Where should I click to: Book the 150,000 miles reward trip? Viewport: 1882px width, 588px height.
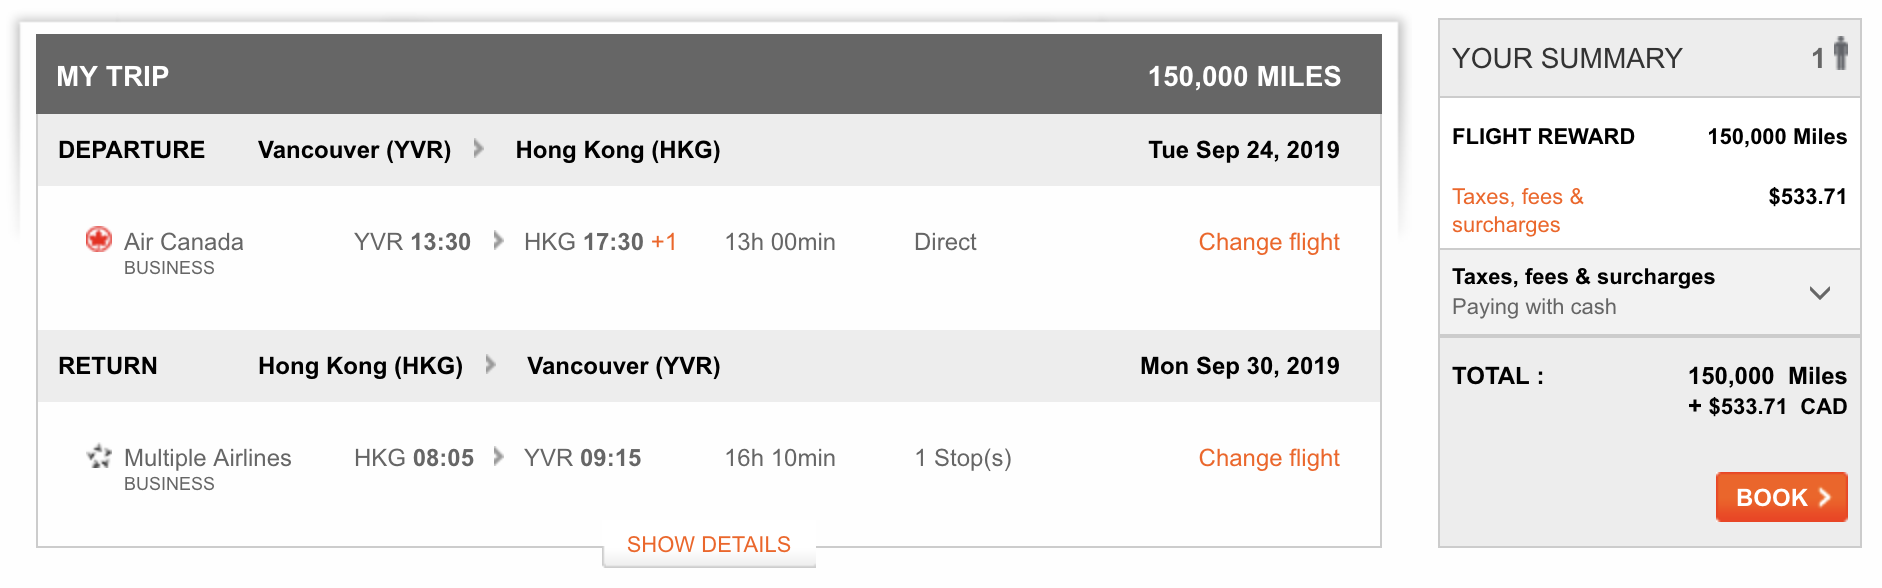click(1781, 497)
